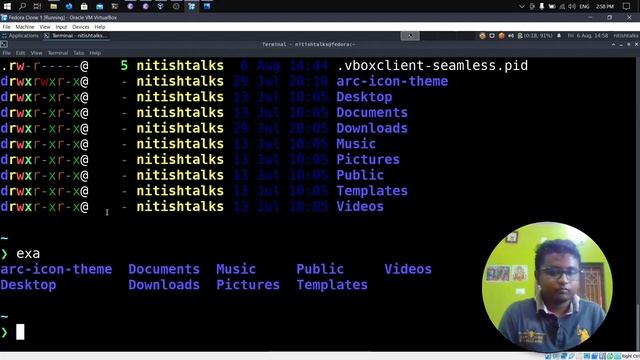Show hidden system tray icons chevron

click(521, 7)
